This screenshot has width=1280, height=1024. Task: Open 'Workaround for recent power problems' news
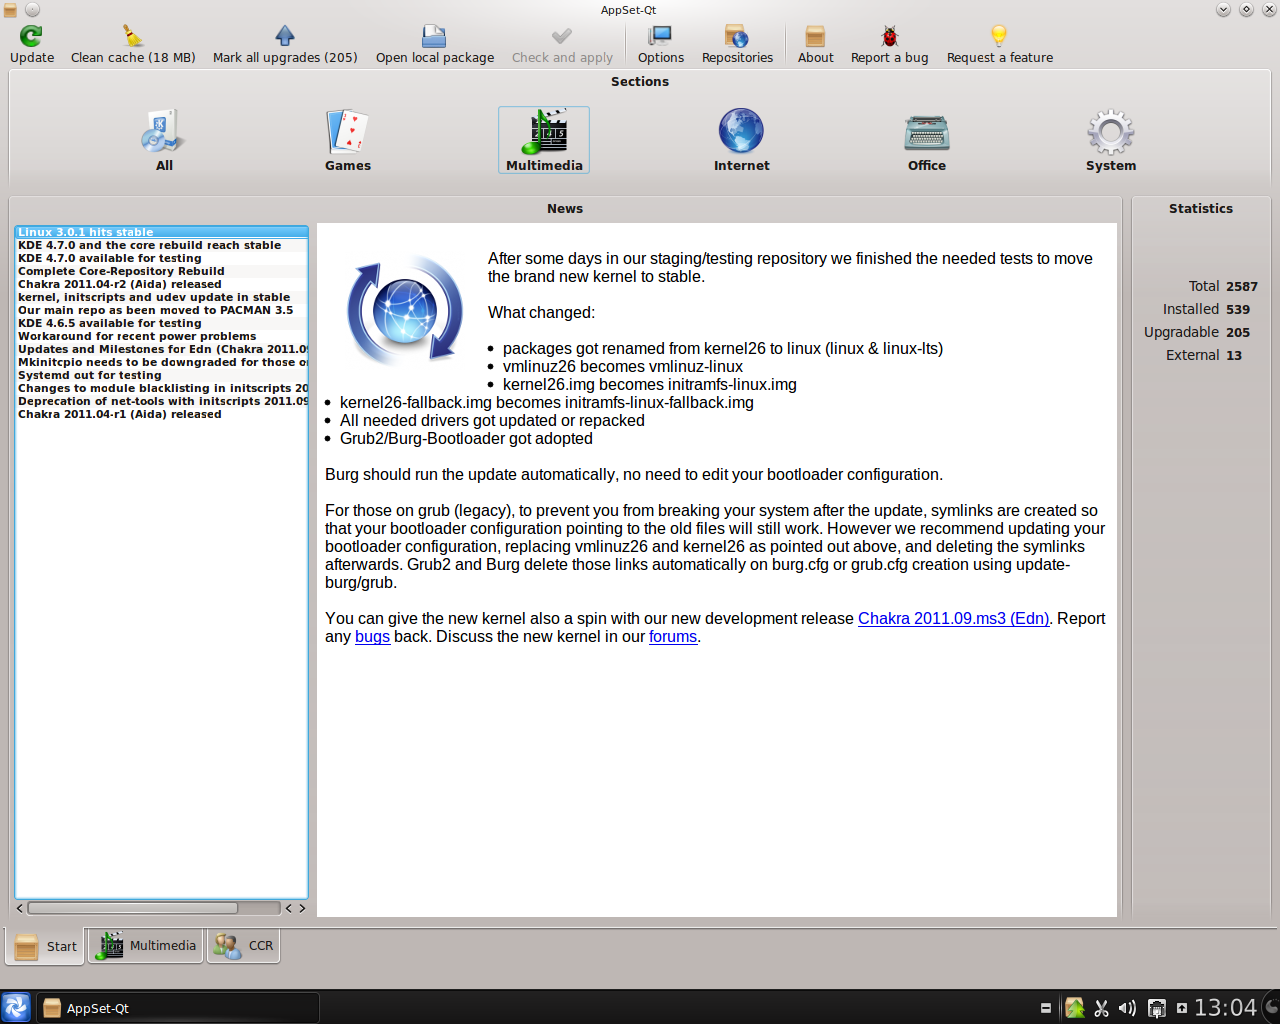[x=161, y=336]
